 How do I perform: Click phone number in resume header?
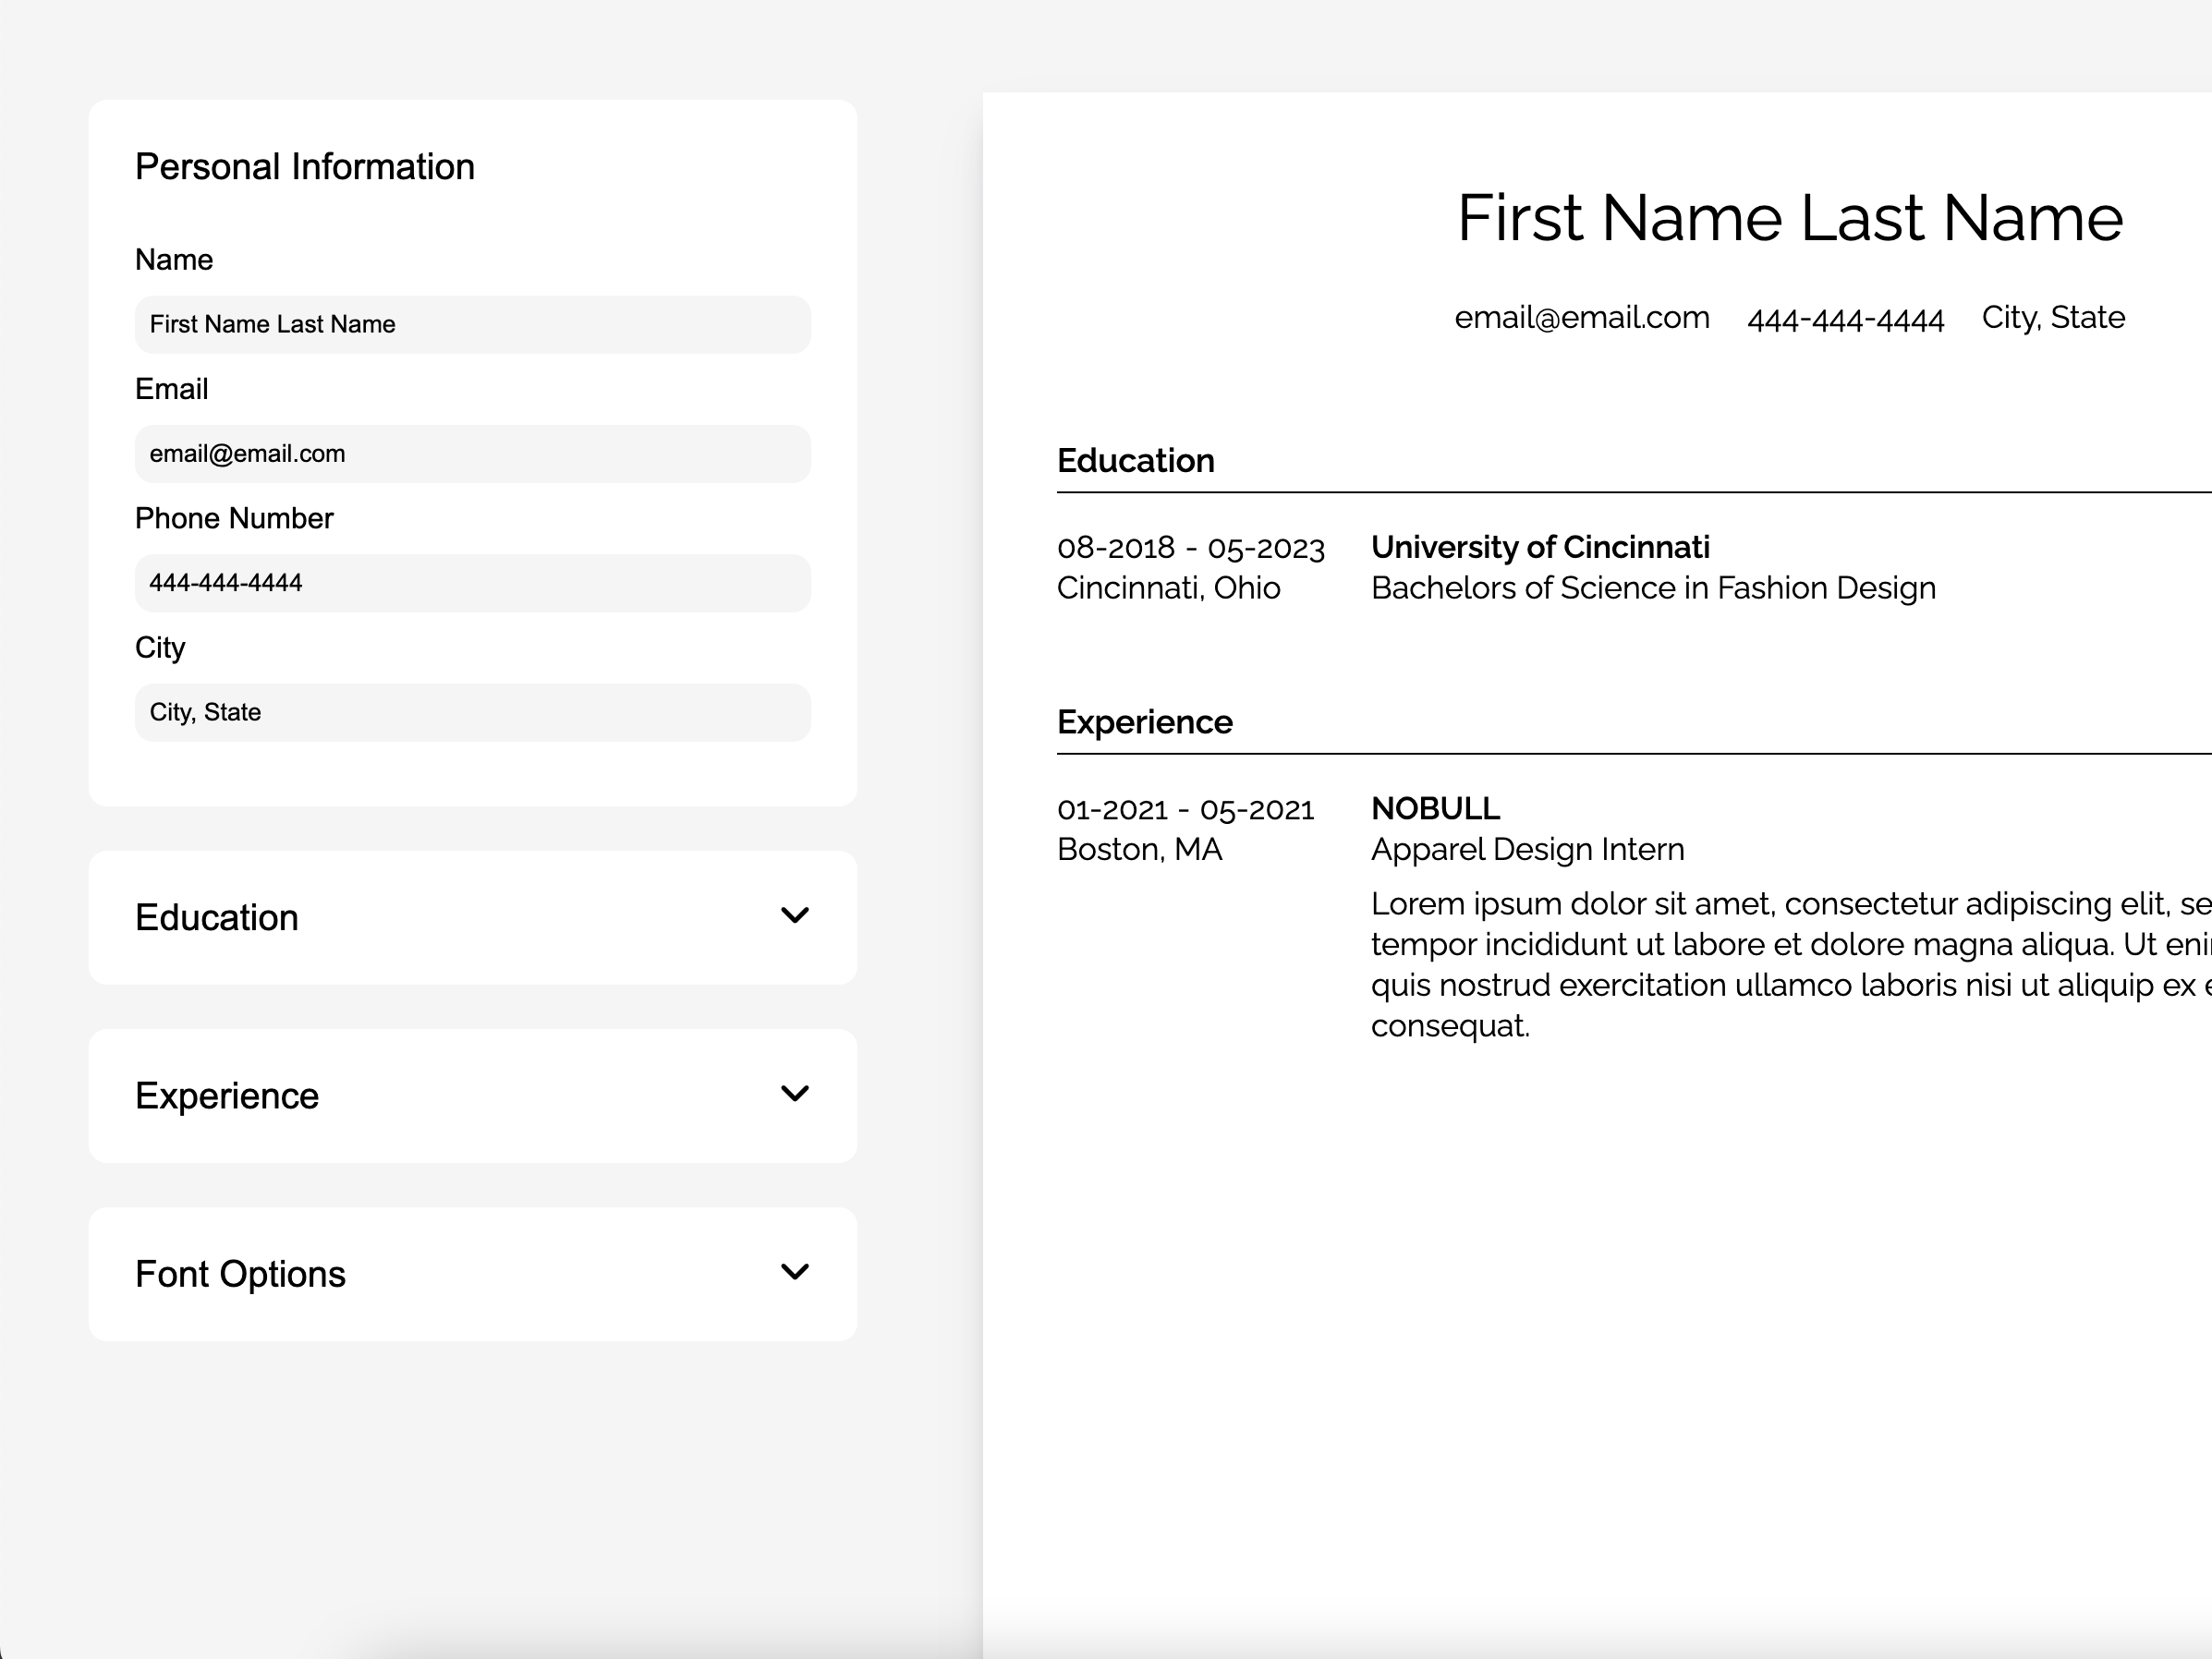(1845, 320)
